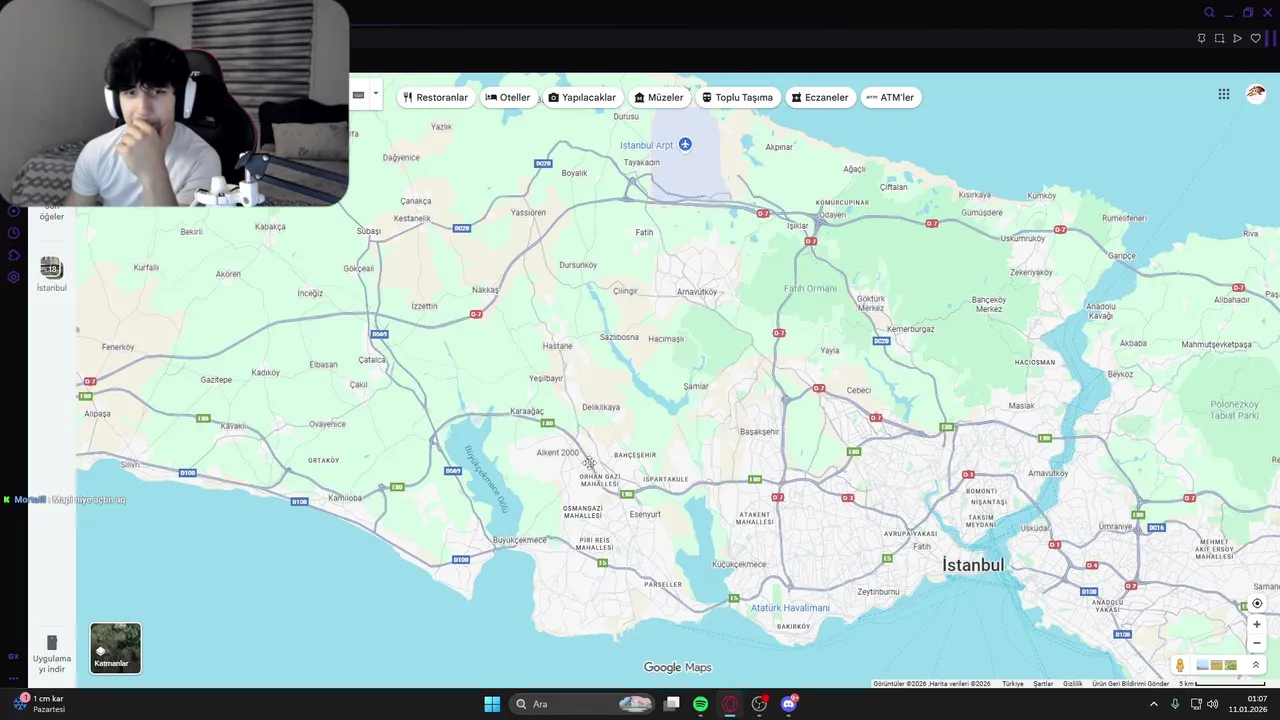Open recent İstanbul search in sidebar

point(51,273)
